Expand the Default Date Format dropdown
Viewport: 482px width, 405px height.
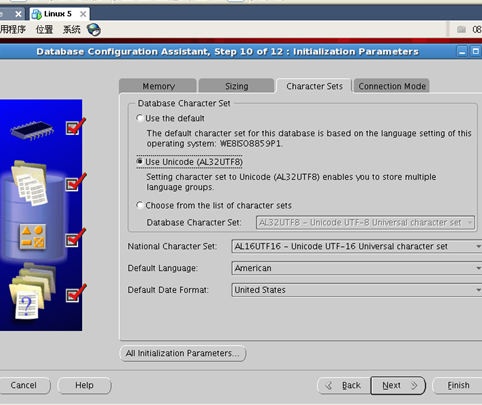357,290
